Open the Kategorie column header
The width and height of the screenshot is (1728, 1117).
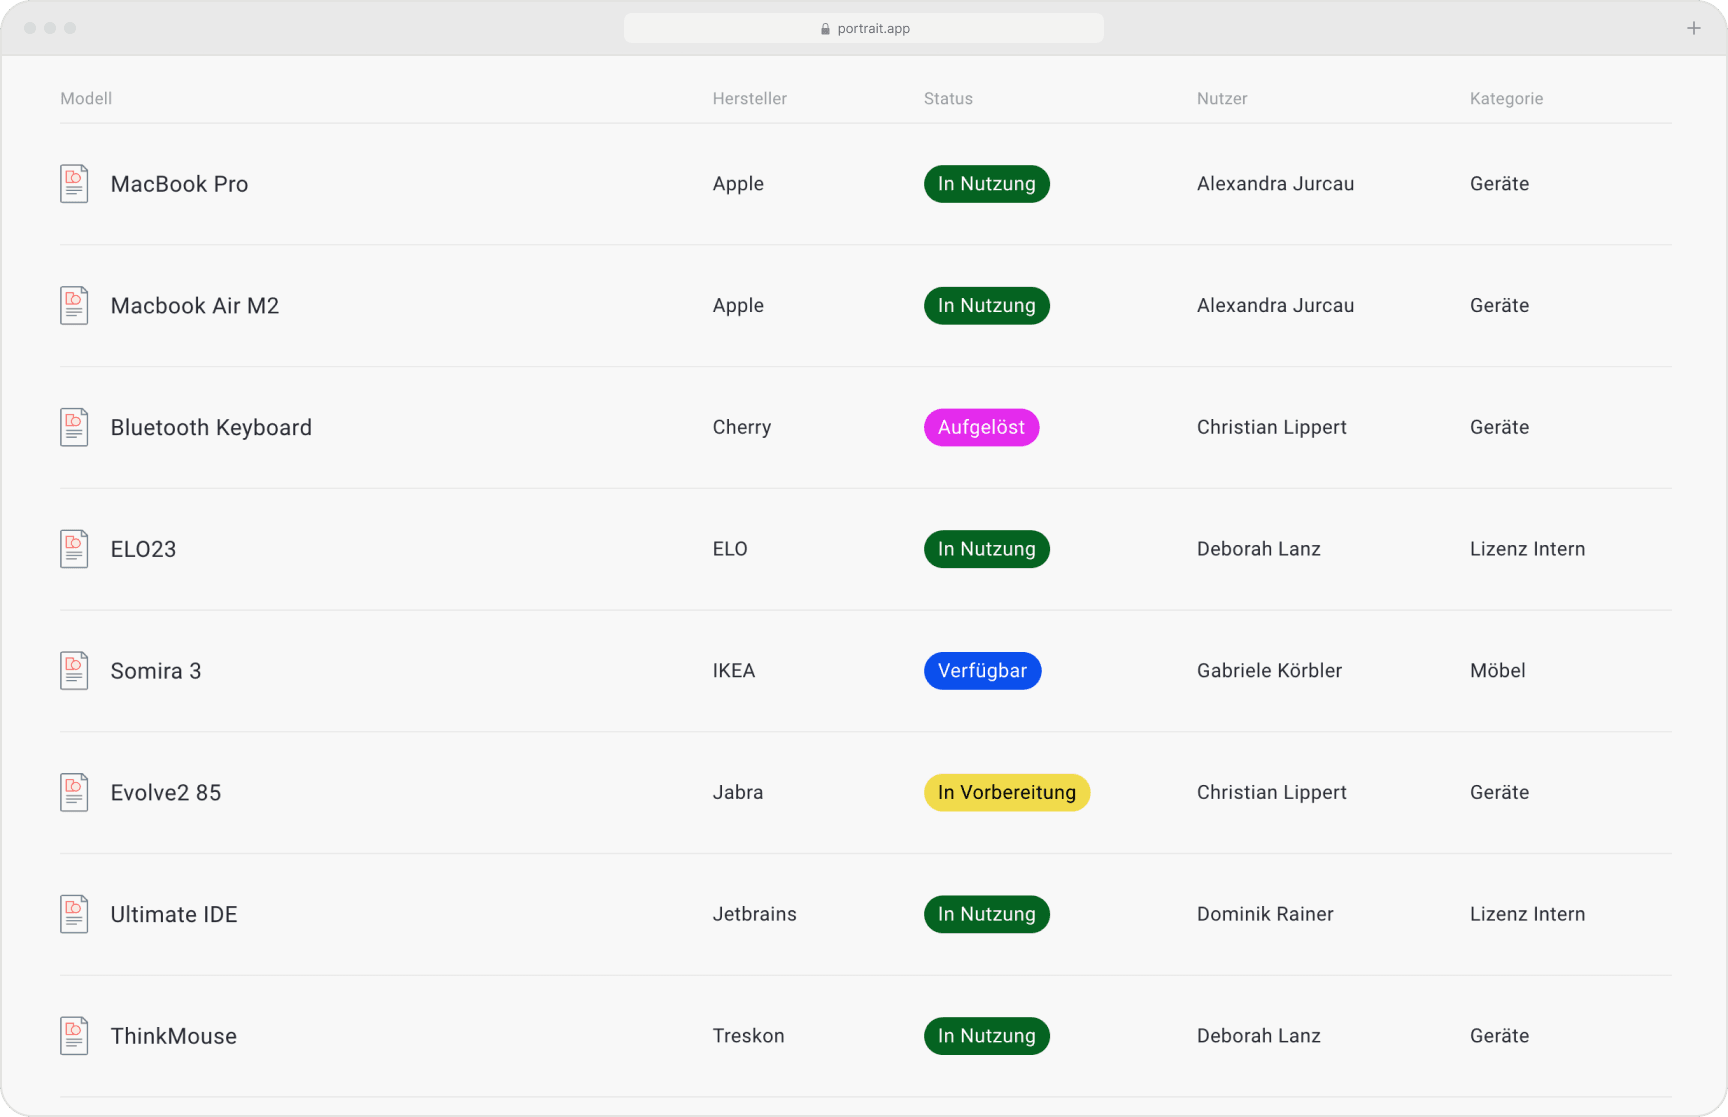click(x=1507, y=98)
